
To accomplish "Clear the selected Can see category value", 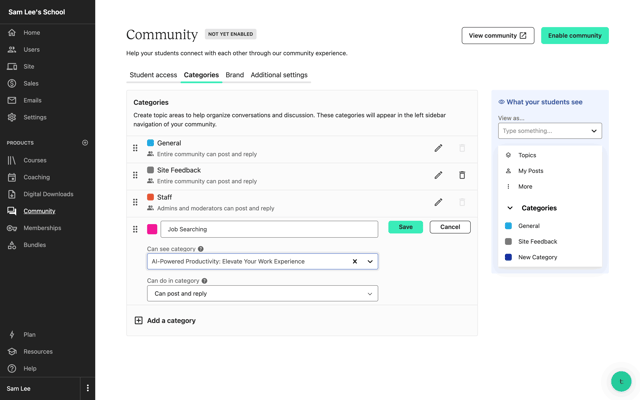I will [x=355, y=262].
